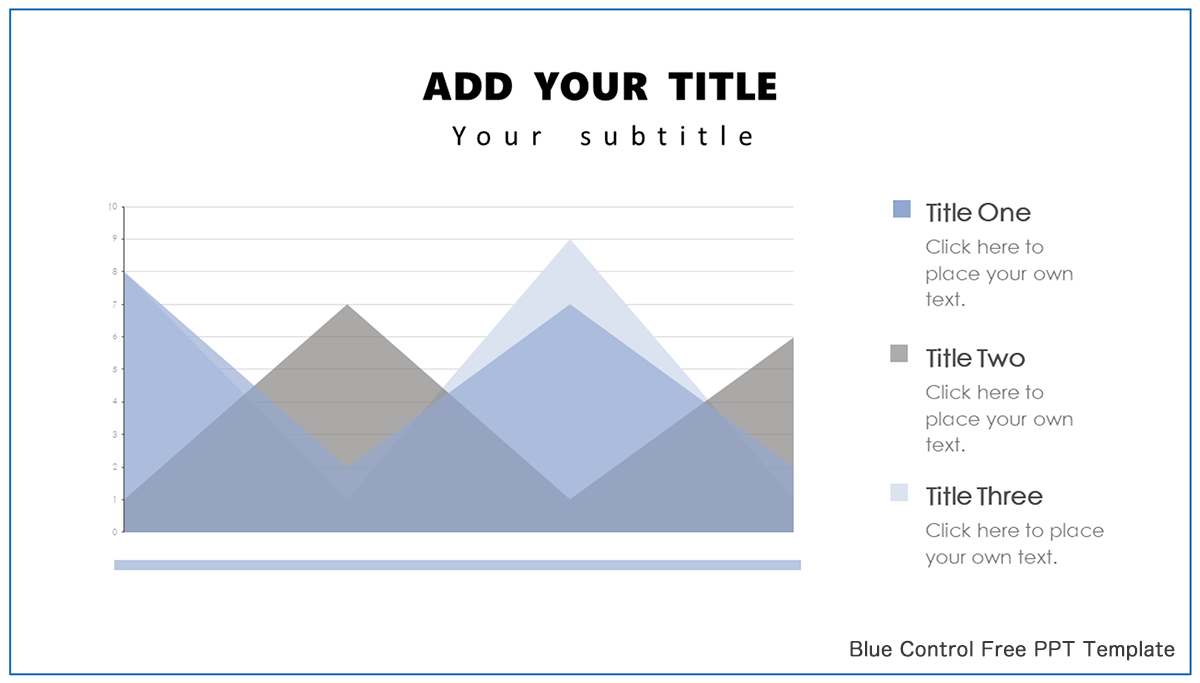Click the y-axis label 5
Image resolution: width=1200 pixels, height=683 pixels.
(114, 370)
